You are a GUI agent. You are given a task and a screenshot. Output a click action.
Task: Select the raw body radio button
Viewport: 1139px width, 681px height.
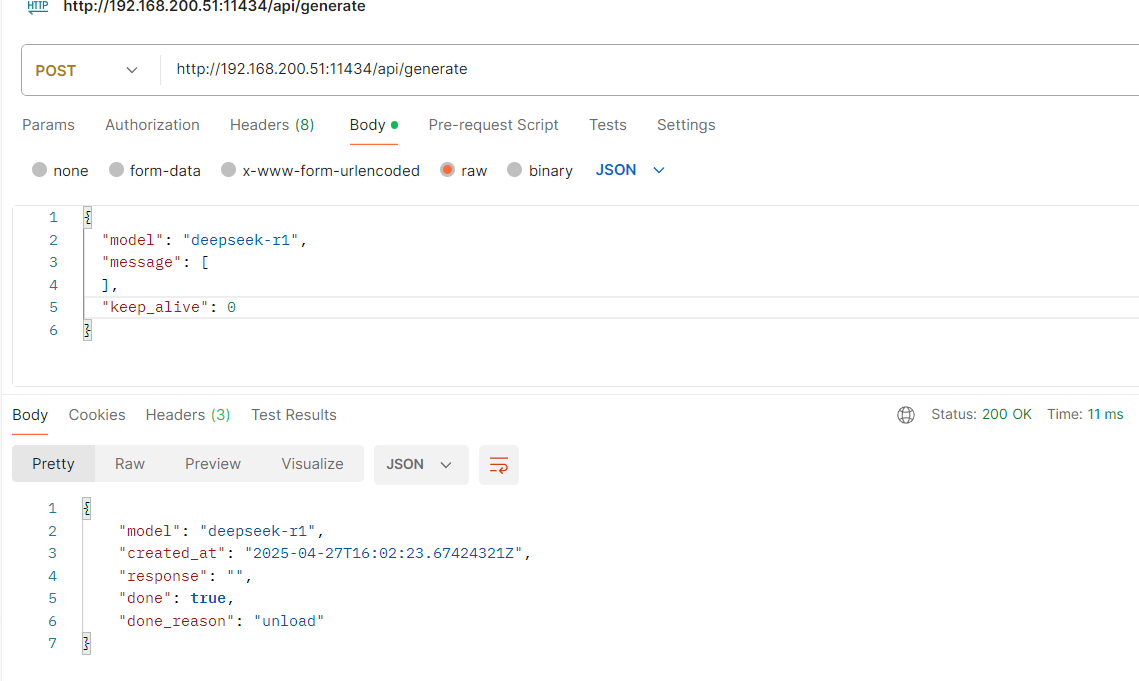[447, 169]
